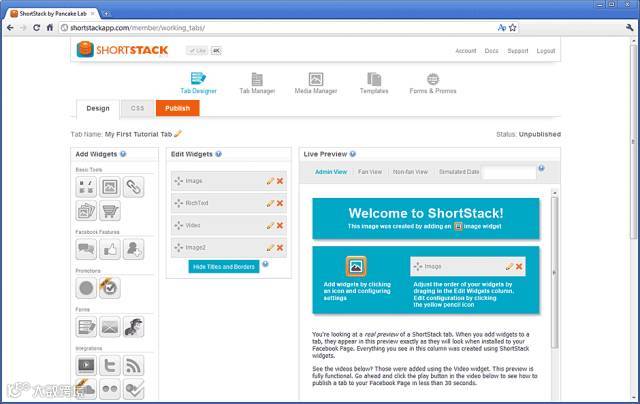Add the envelope mail form widget
This screenshot has width=640, height=404.
[110, 326]
